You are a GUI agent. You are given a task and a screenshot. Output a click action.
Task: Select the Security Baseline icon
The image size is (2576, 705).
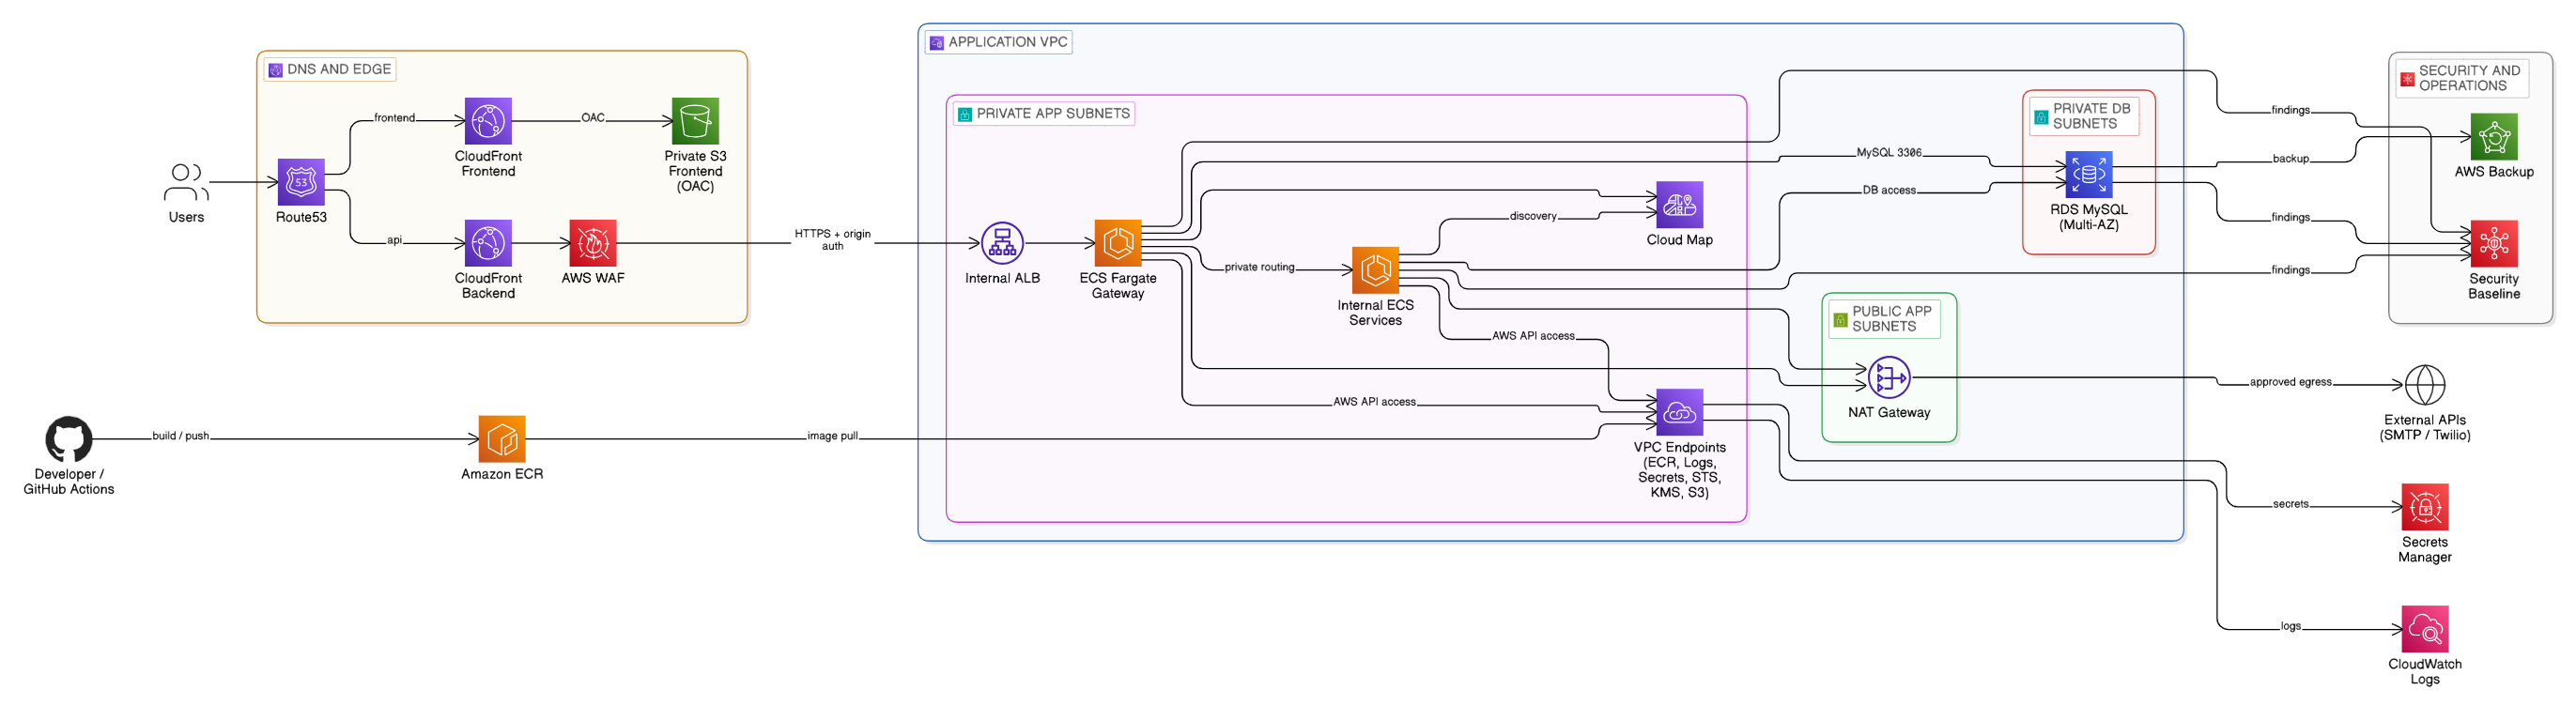(x=2494, y=244)
